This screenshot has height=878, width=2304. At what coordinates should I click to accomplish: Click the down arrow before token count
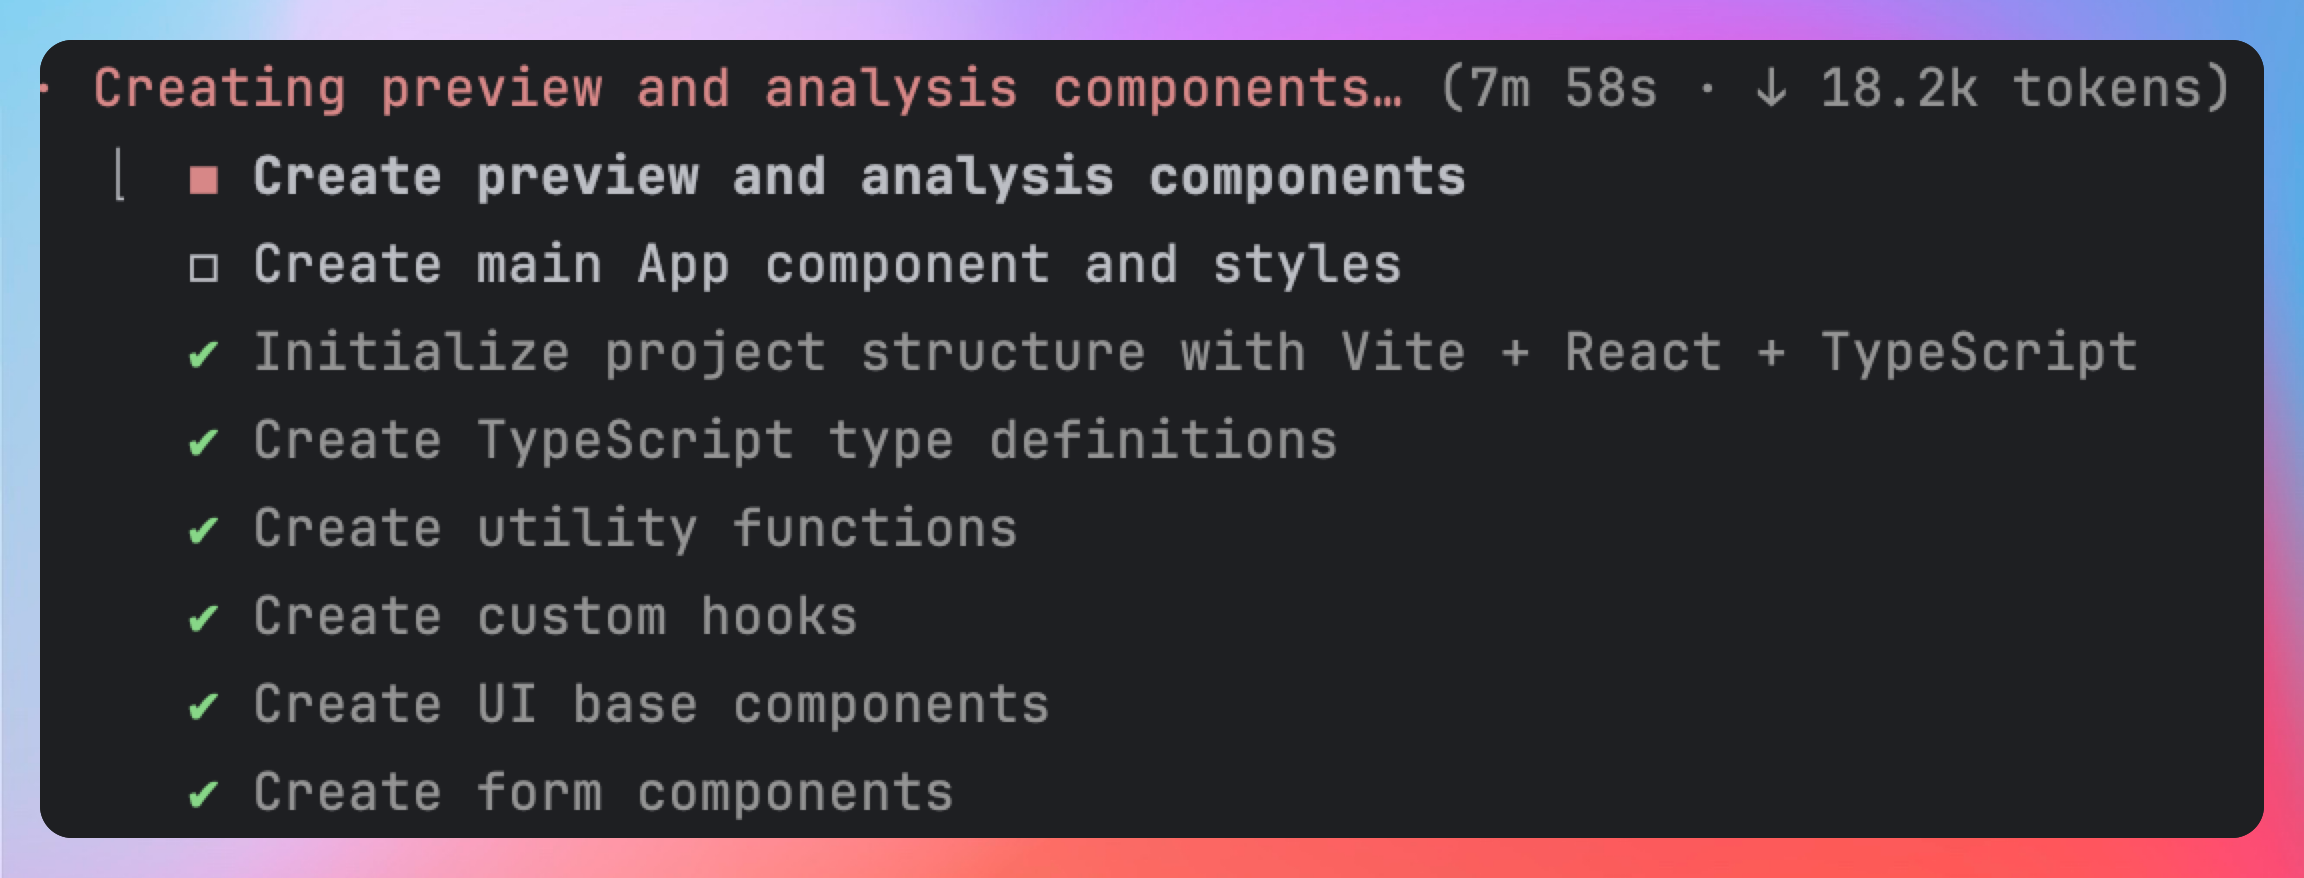[1771, 88]
